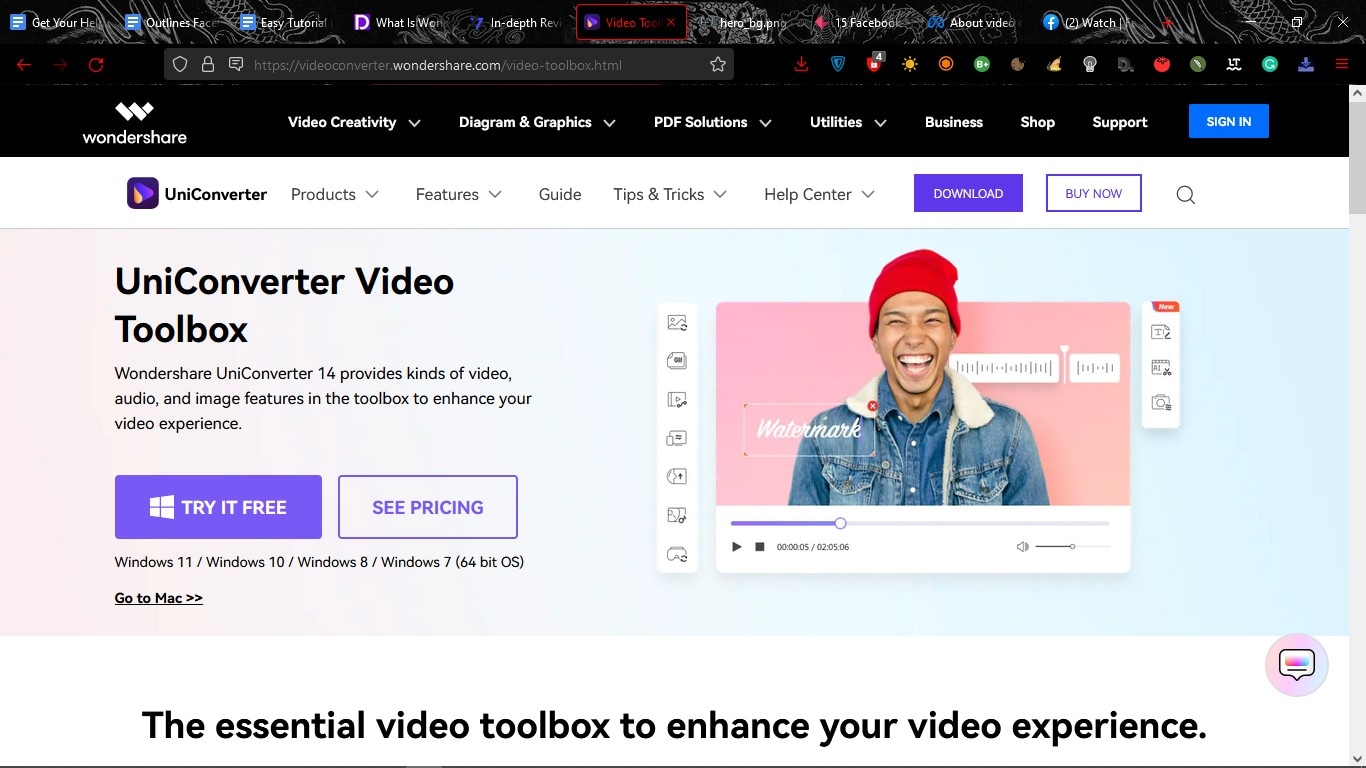Viewport: 1366px width, 768px height.
Task: Switch to the hero_bg.png tab
Action: point(747,22)
